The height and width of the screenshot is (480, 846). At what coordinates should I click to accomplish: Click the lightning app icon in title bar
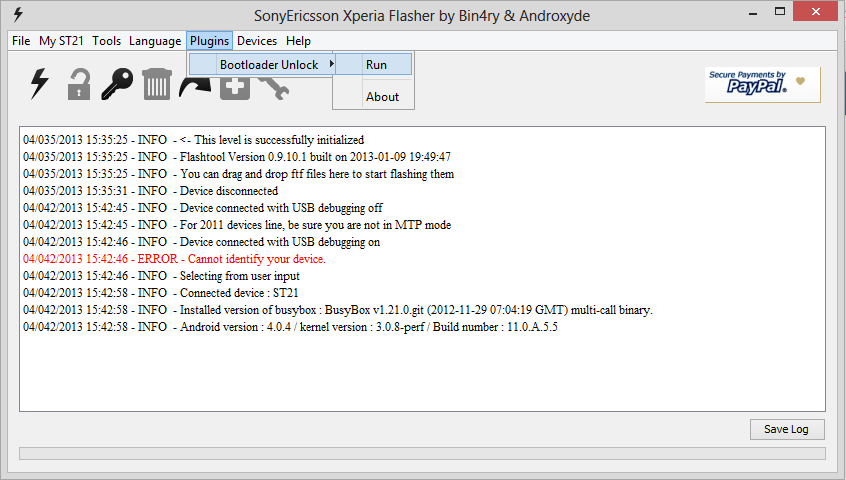point(18,15)
